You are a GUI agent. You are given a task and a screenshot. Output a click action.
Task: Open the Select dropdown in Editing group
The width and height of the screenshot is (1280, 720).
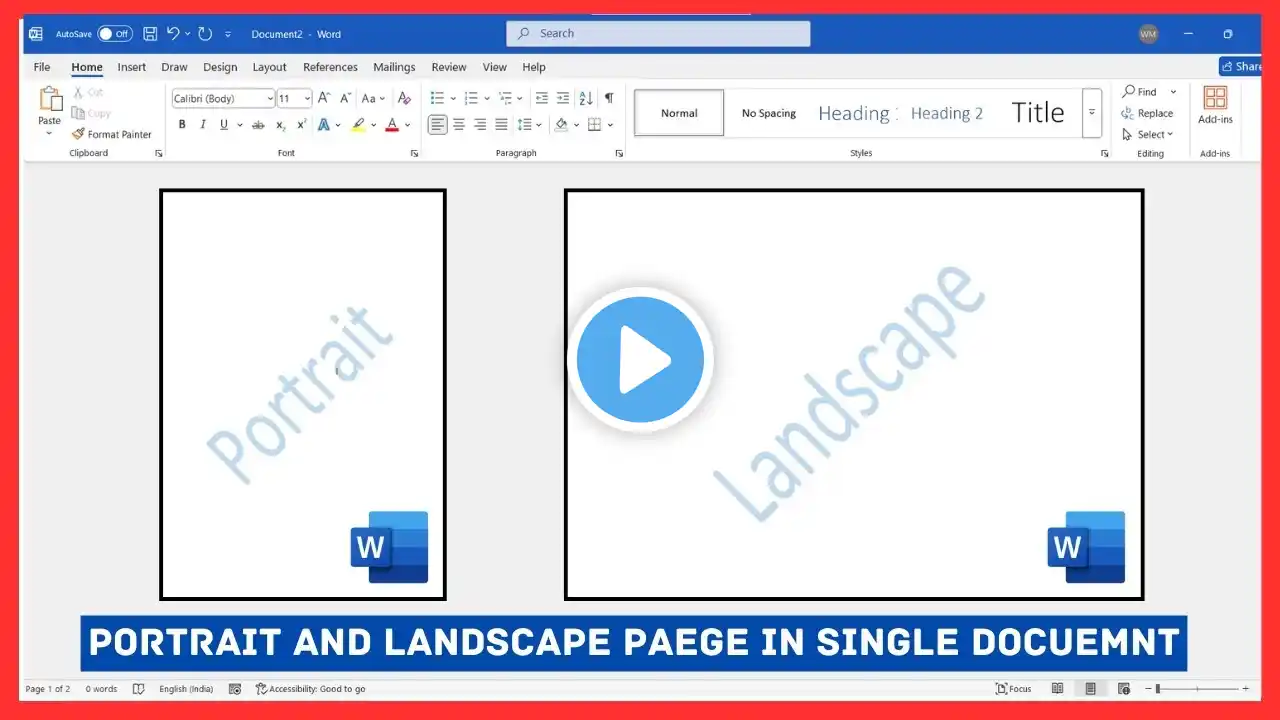coord(1147,134)
